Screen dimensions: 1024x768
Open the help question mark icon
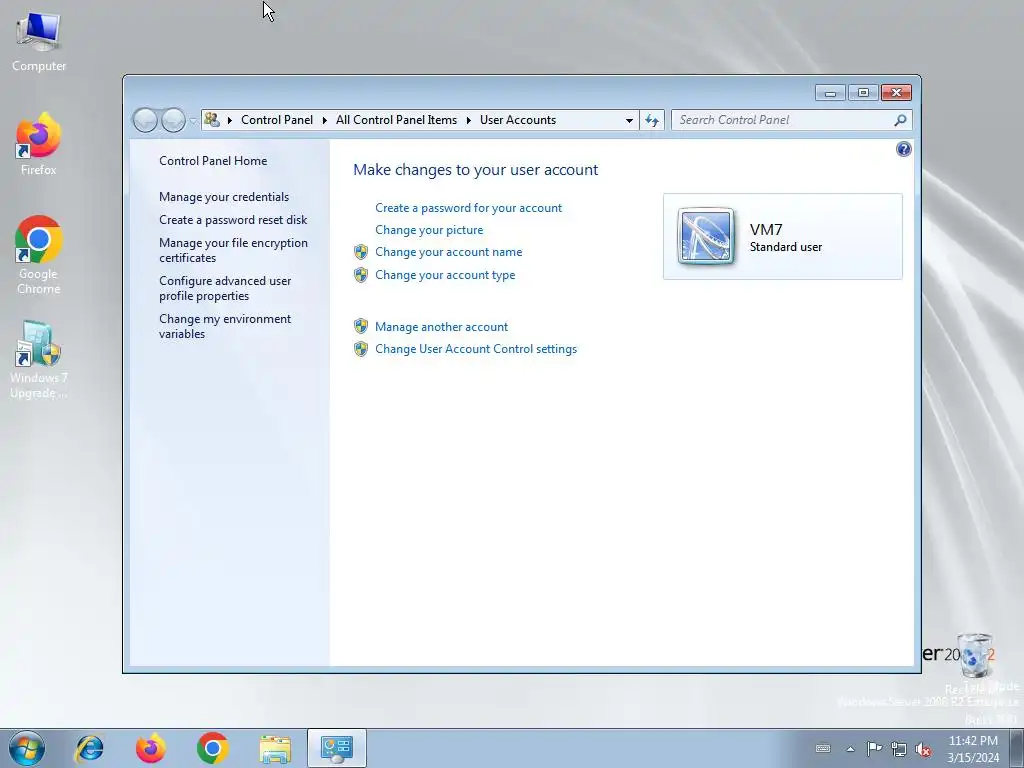[x=903, y=150]
